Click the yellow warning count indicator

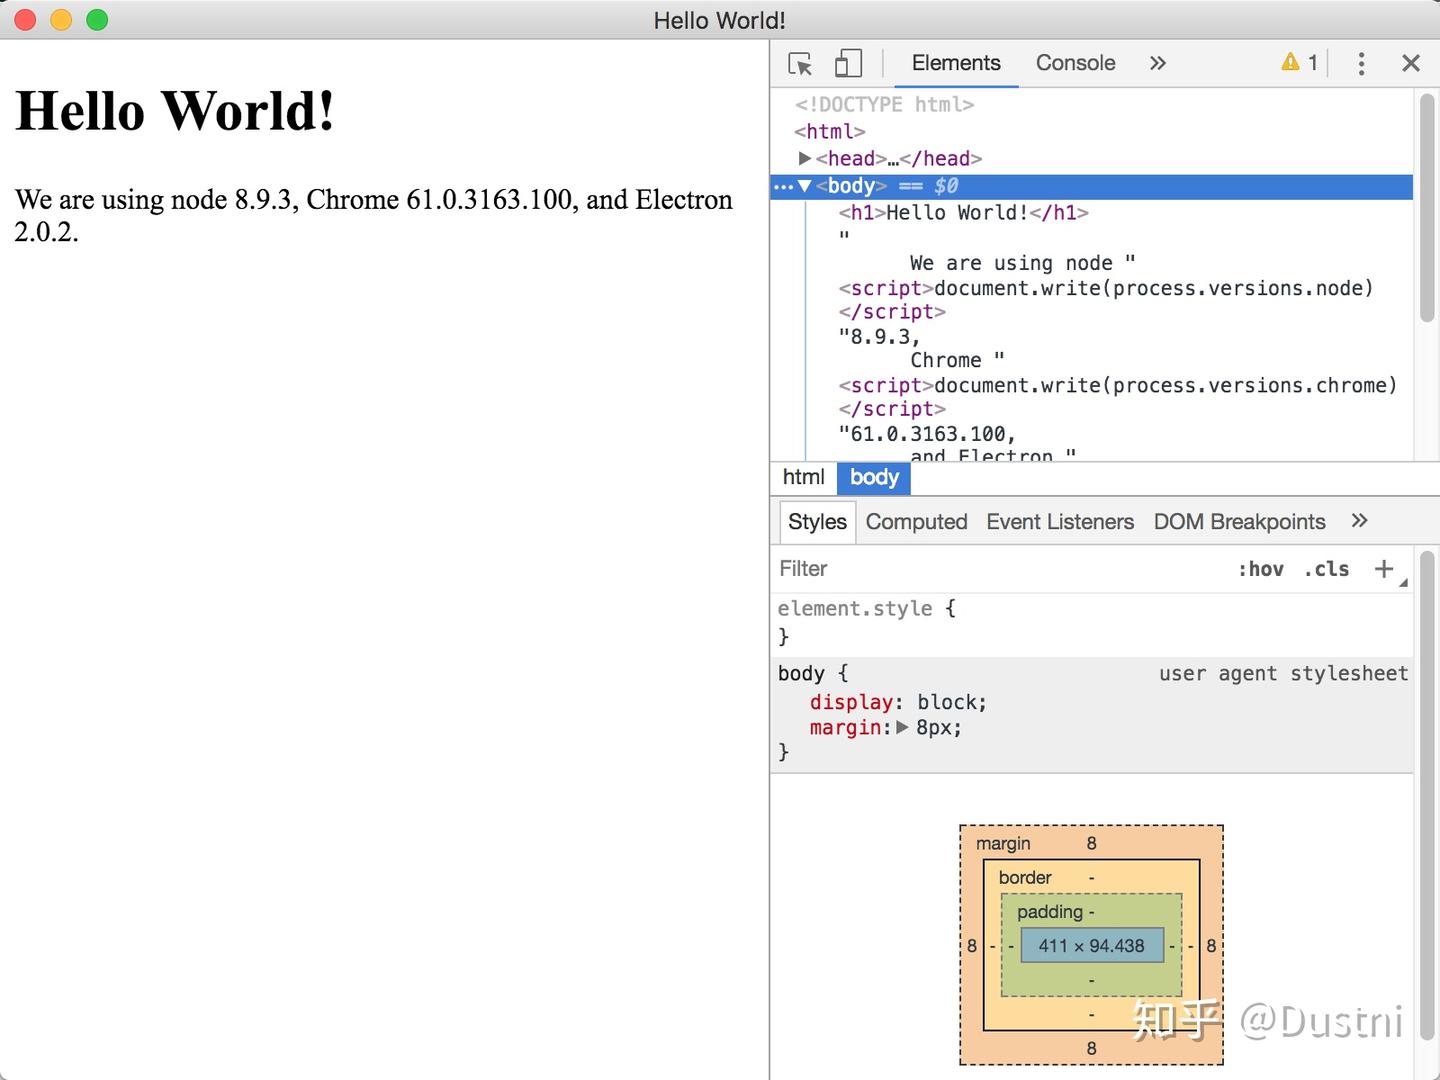pyautogui.click(x=1299, y=63)
